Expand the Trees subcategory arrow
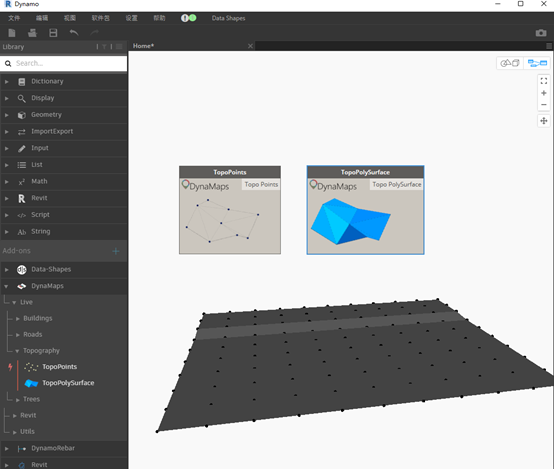Image resolution: width=554 pixels, height=469 pixels. pyautogui.click(x=17, y=400)
